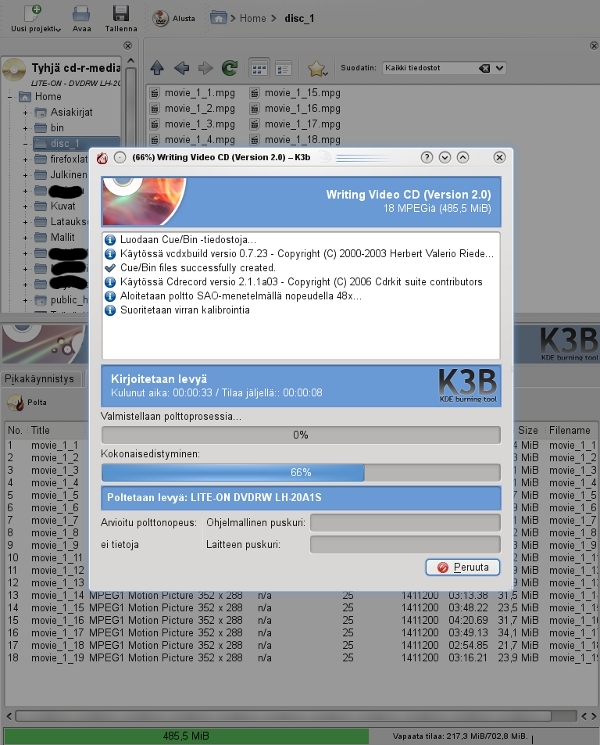This screenshot has height=745, width=600.
Task: Click the 485,5 MiB capacity bar
Action: 186,736
